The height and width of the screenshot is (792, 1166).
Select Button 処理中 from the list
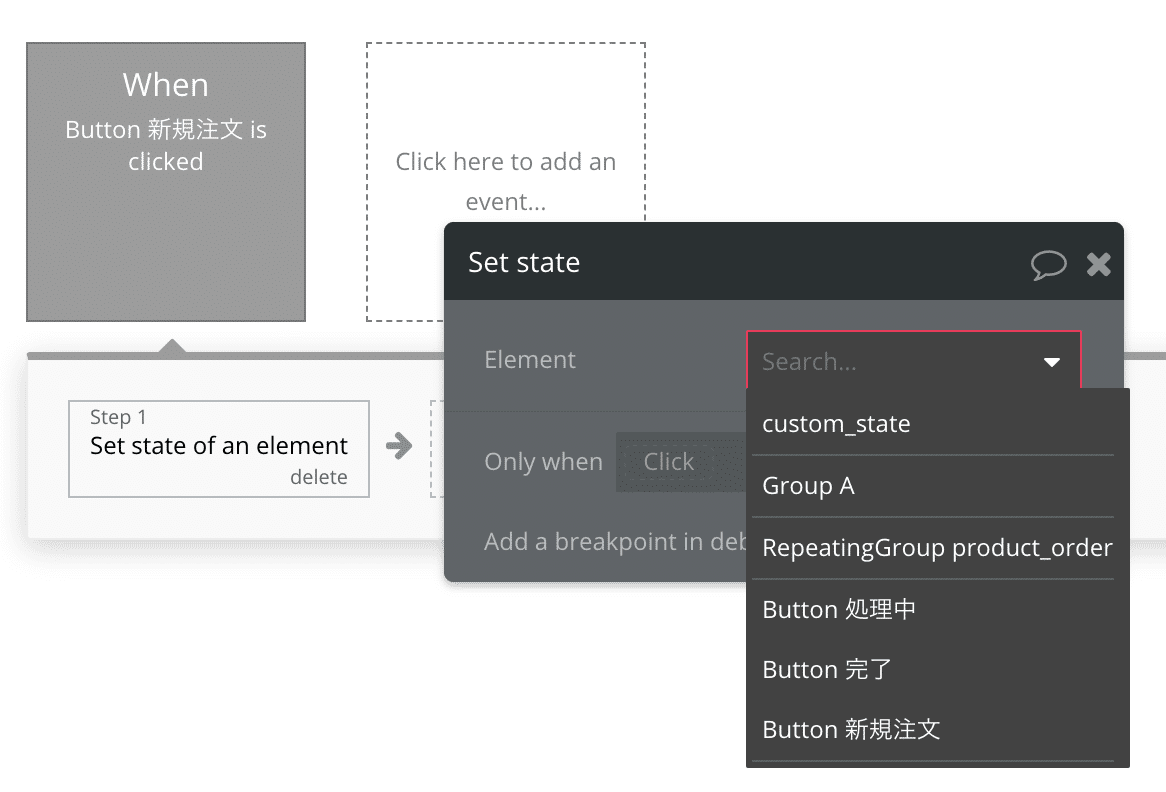[x=839, y=609]
